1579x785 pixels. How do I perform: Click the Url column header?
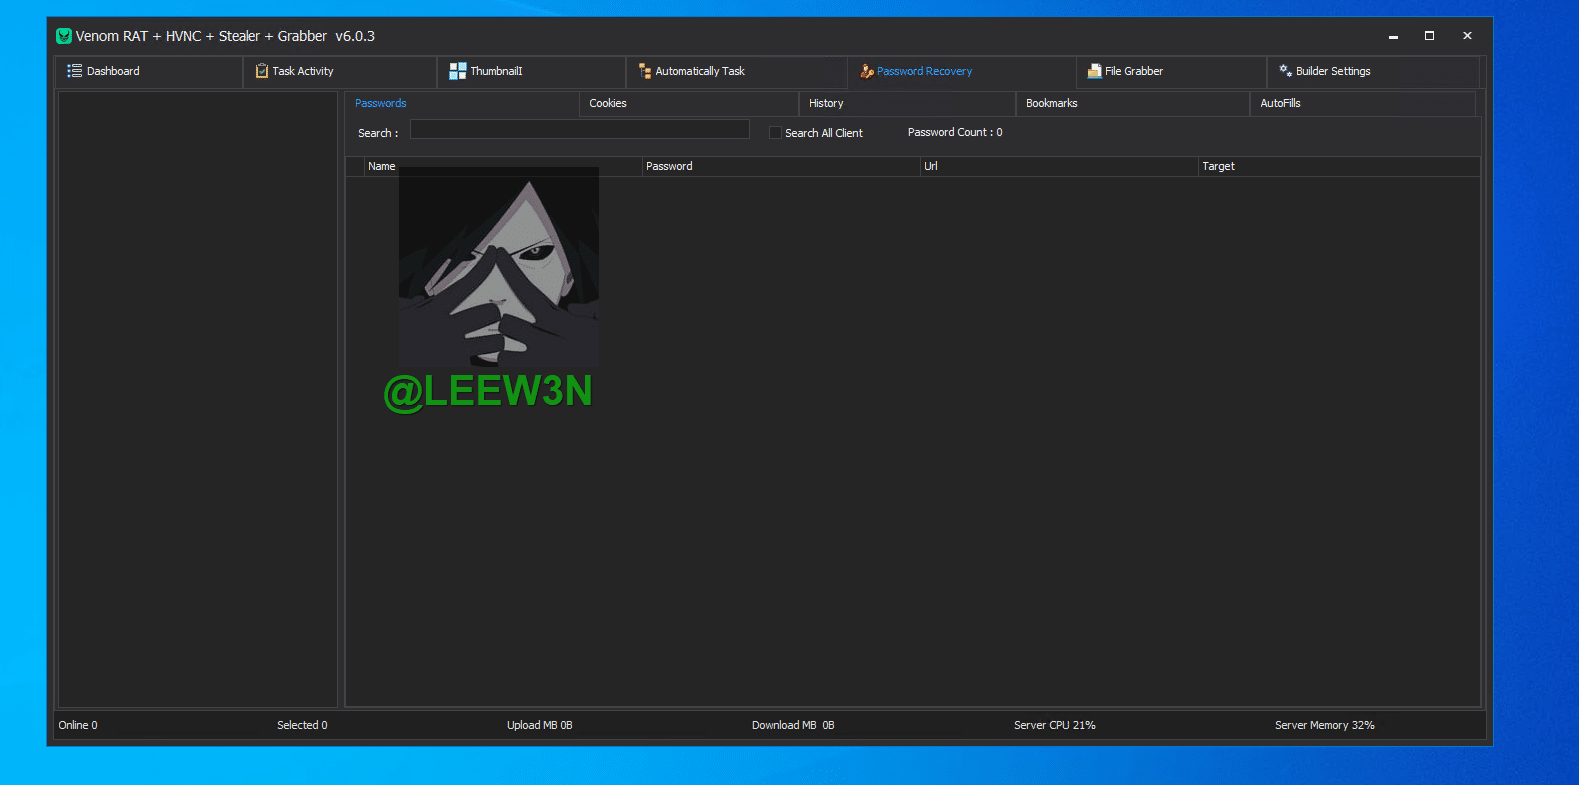(931, 166)
